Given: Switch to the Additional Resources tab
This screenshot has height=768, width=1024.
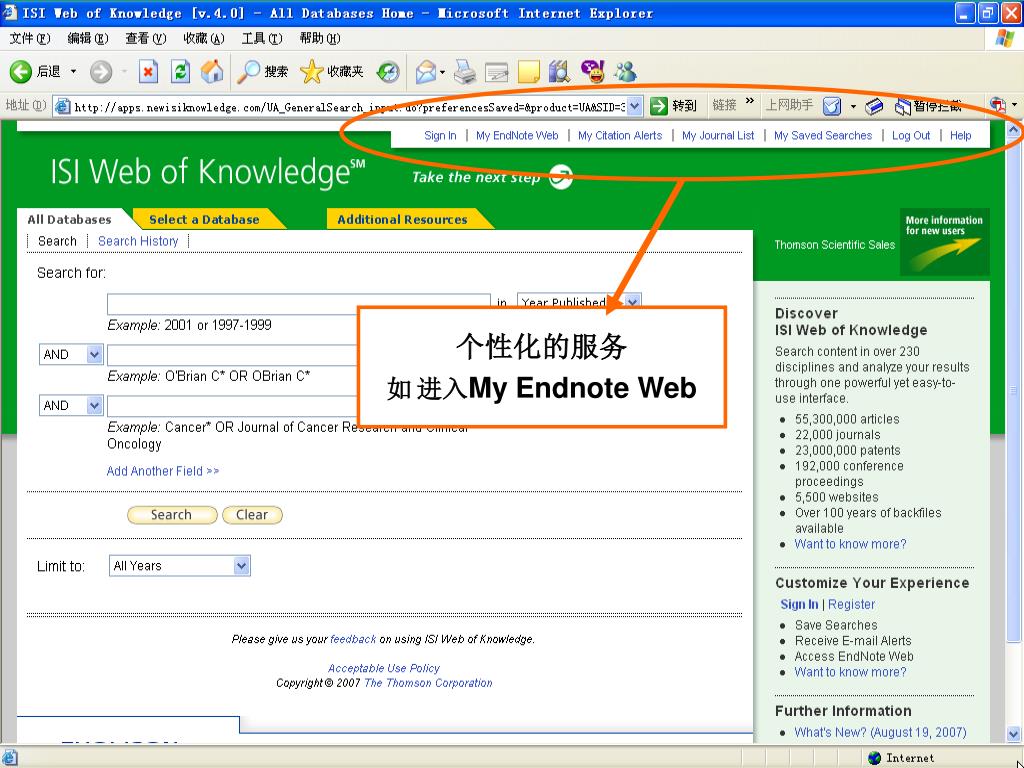Looking at the screenshot, I should [x=402, y=219].
